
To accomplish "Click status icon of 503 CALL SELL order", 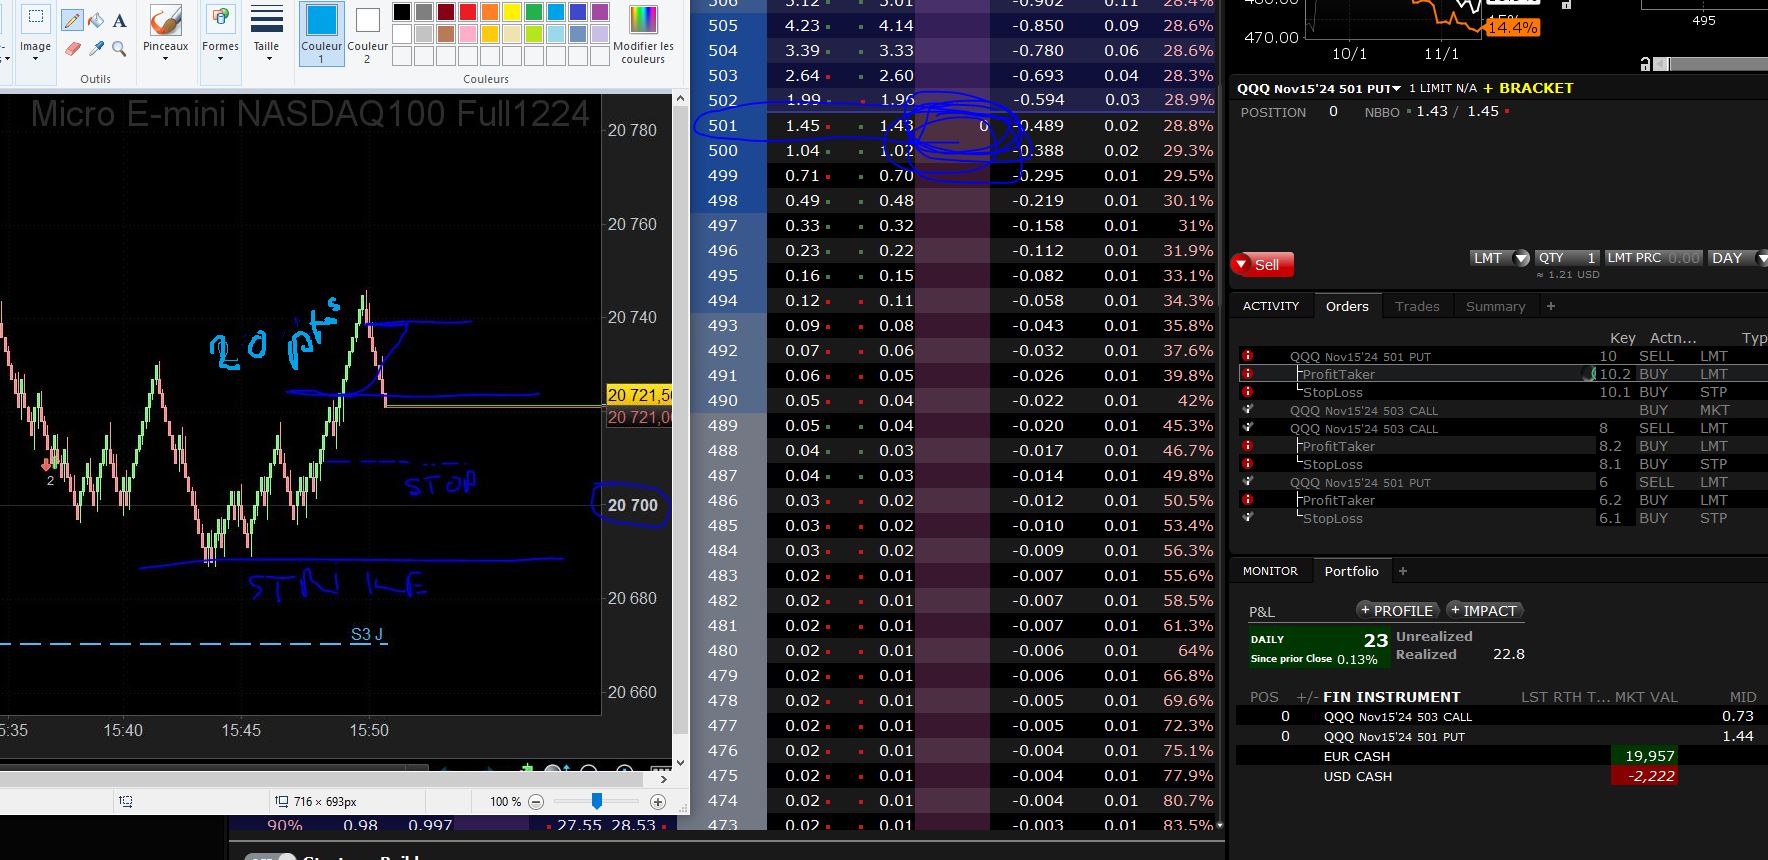I will coord(1247,428).
